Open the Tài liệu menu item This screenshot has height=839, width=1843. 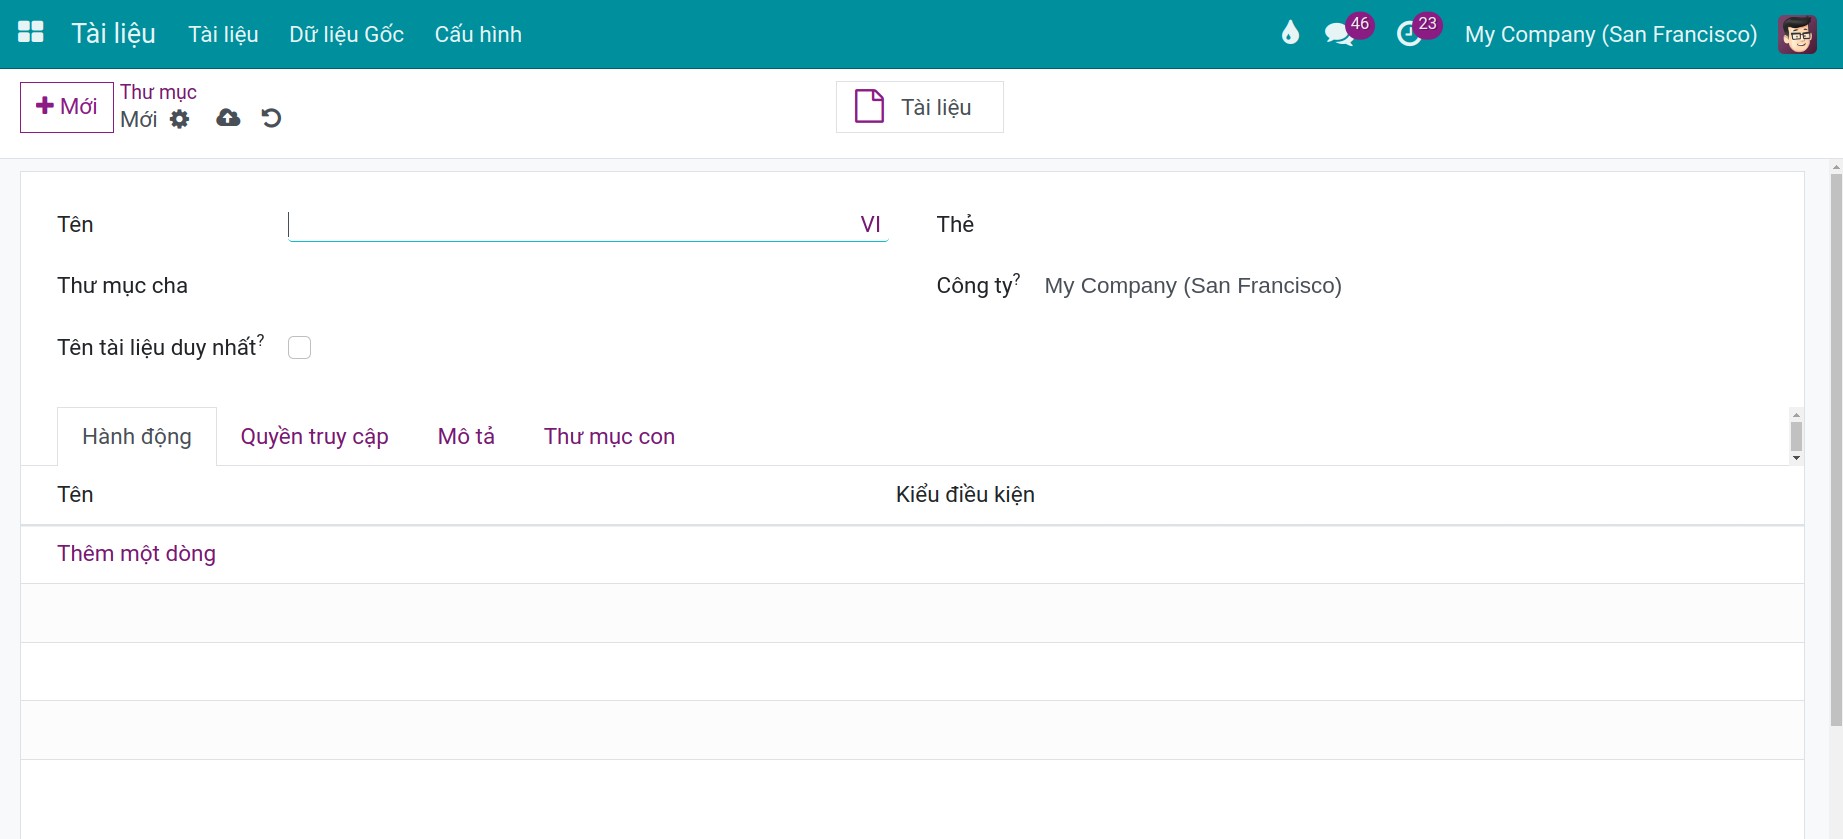click(223, 34)
